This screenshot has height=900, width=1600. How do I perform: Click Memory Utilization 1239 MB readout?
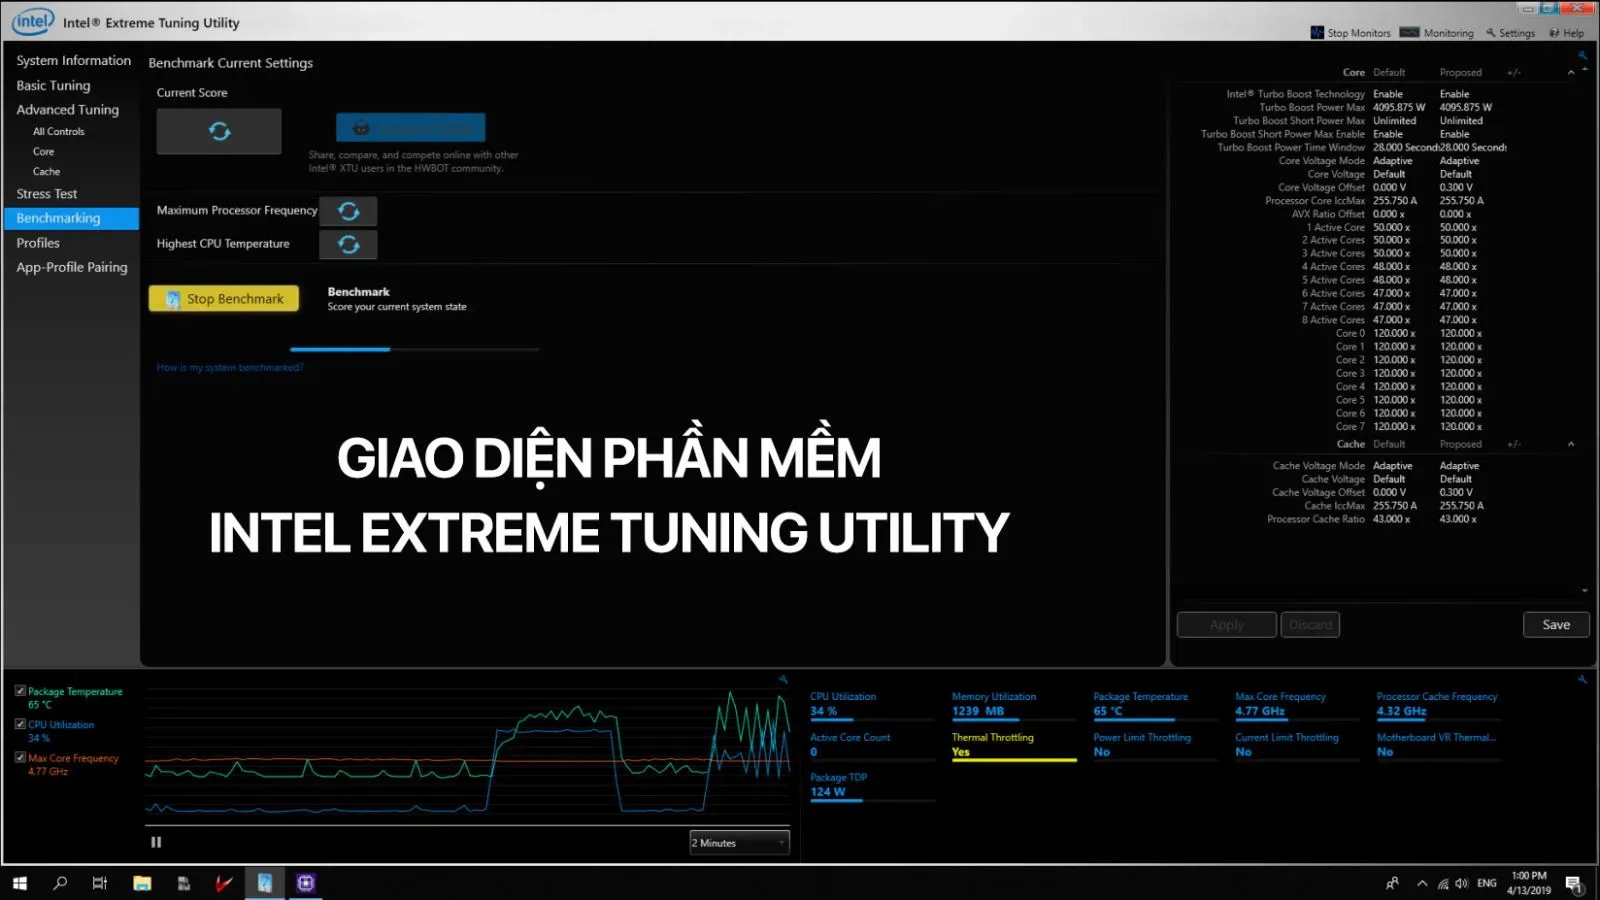pyautogui.click(x=978, y=712)
